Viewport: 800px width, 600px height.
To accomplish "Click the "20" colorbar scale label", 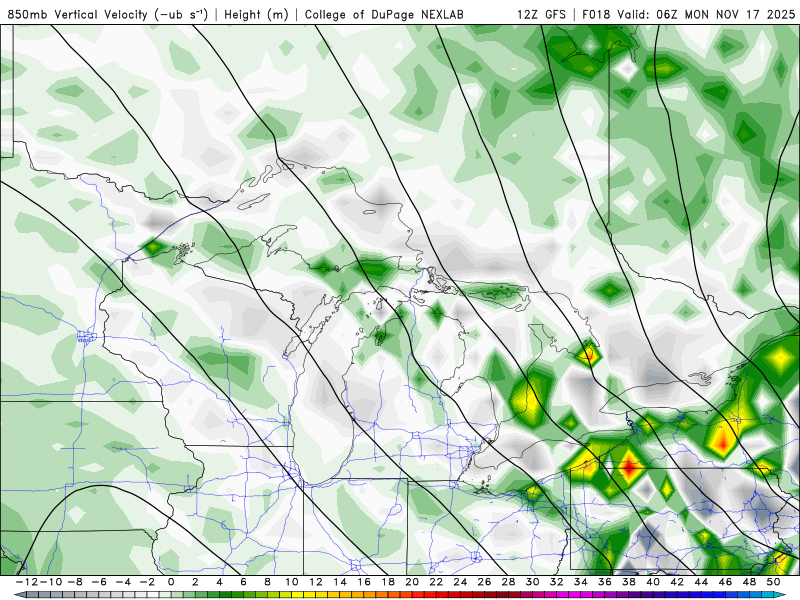I will point(412,582).
